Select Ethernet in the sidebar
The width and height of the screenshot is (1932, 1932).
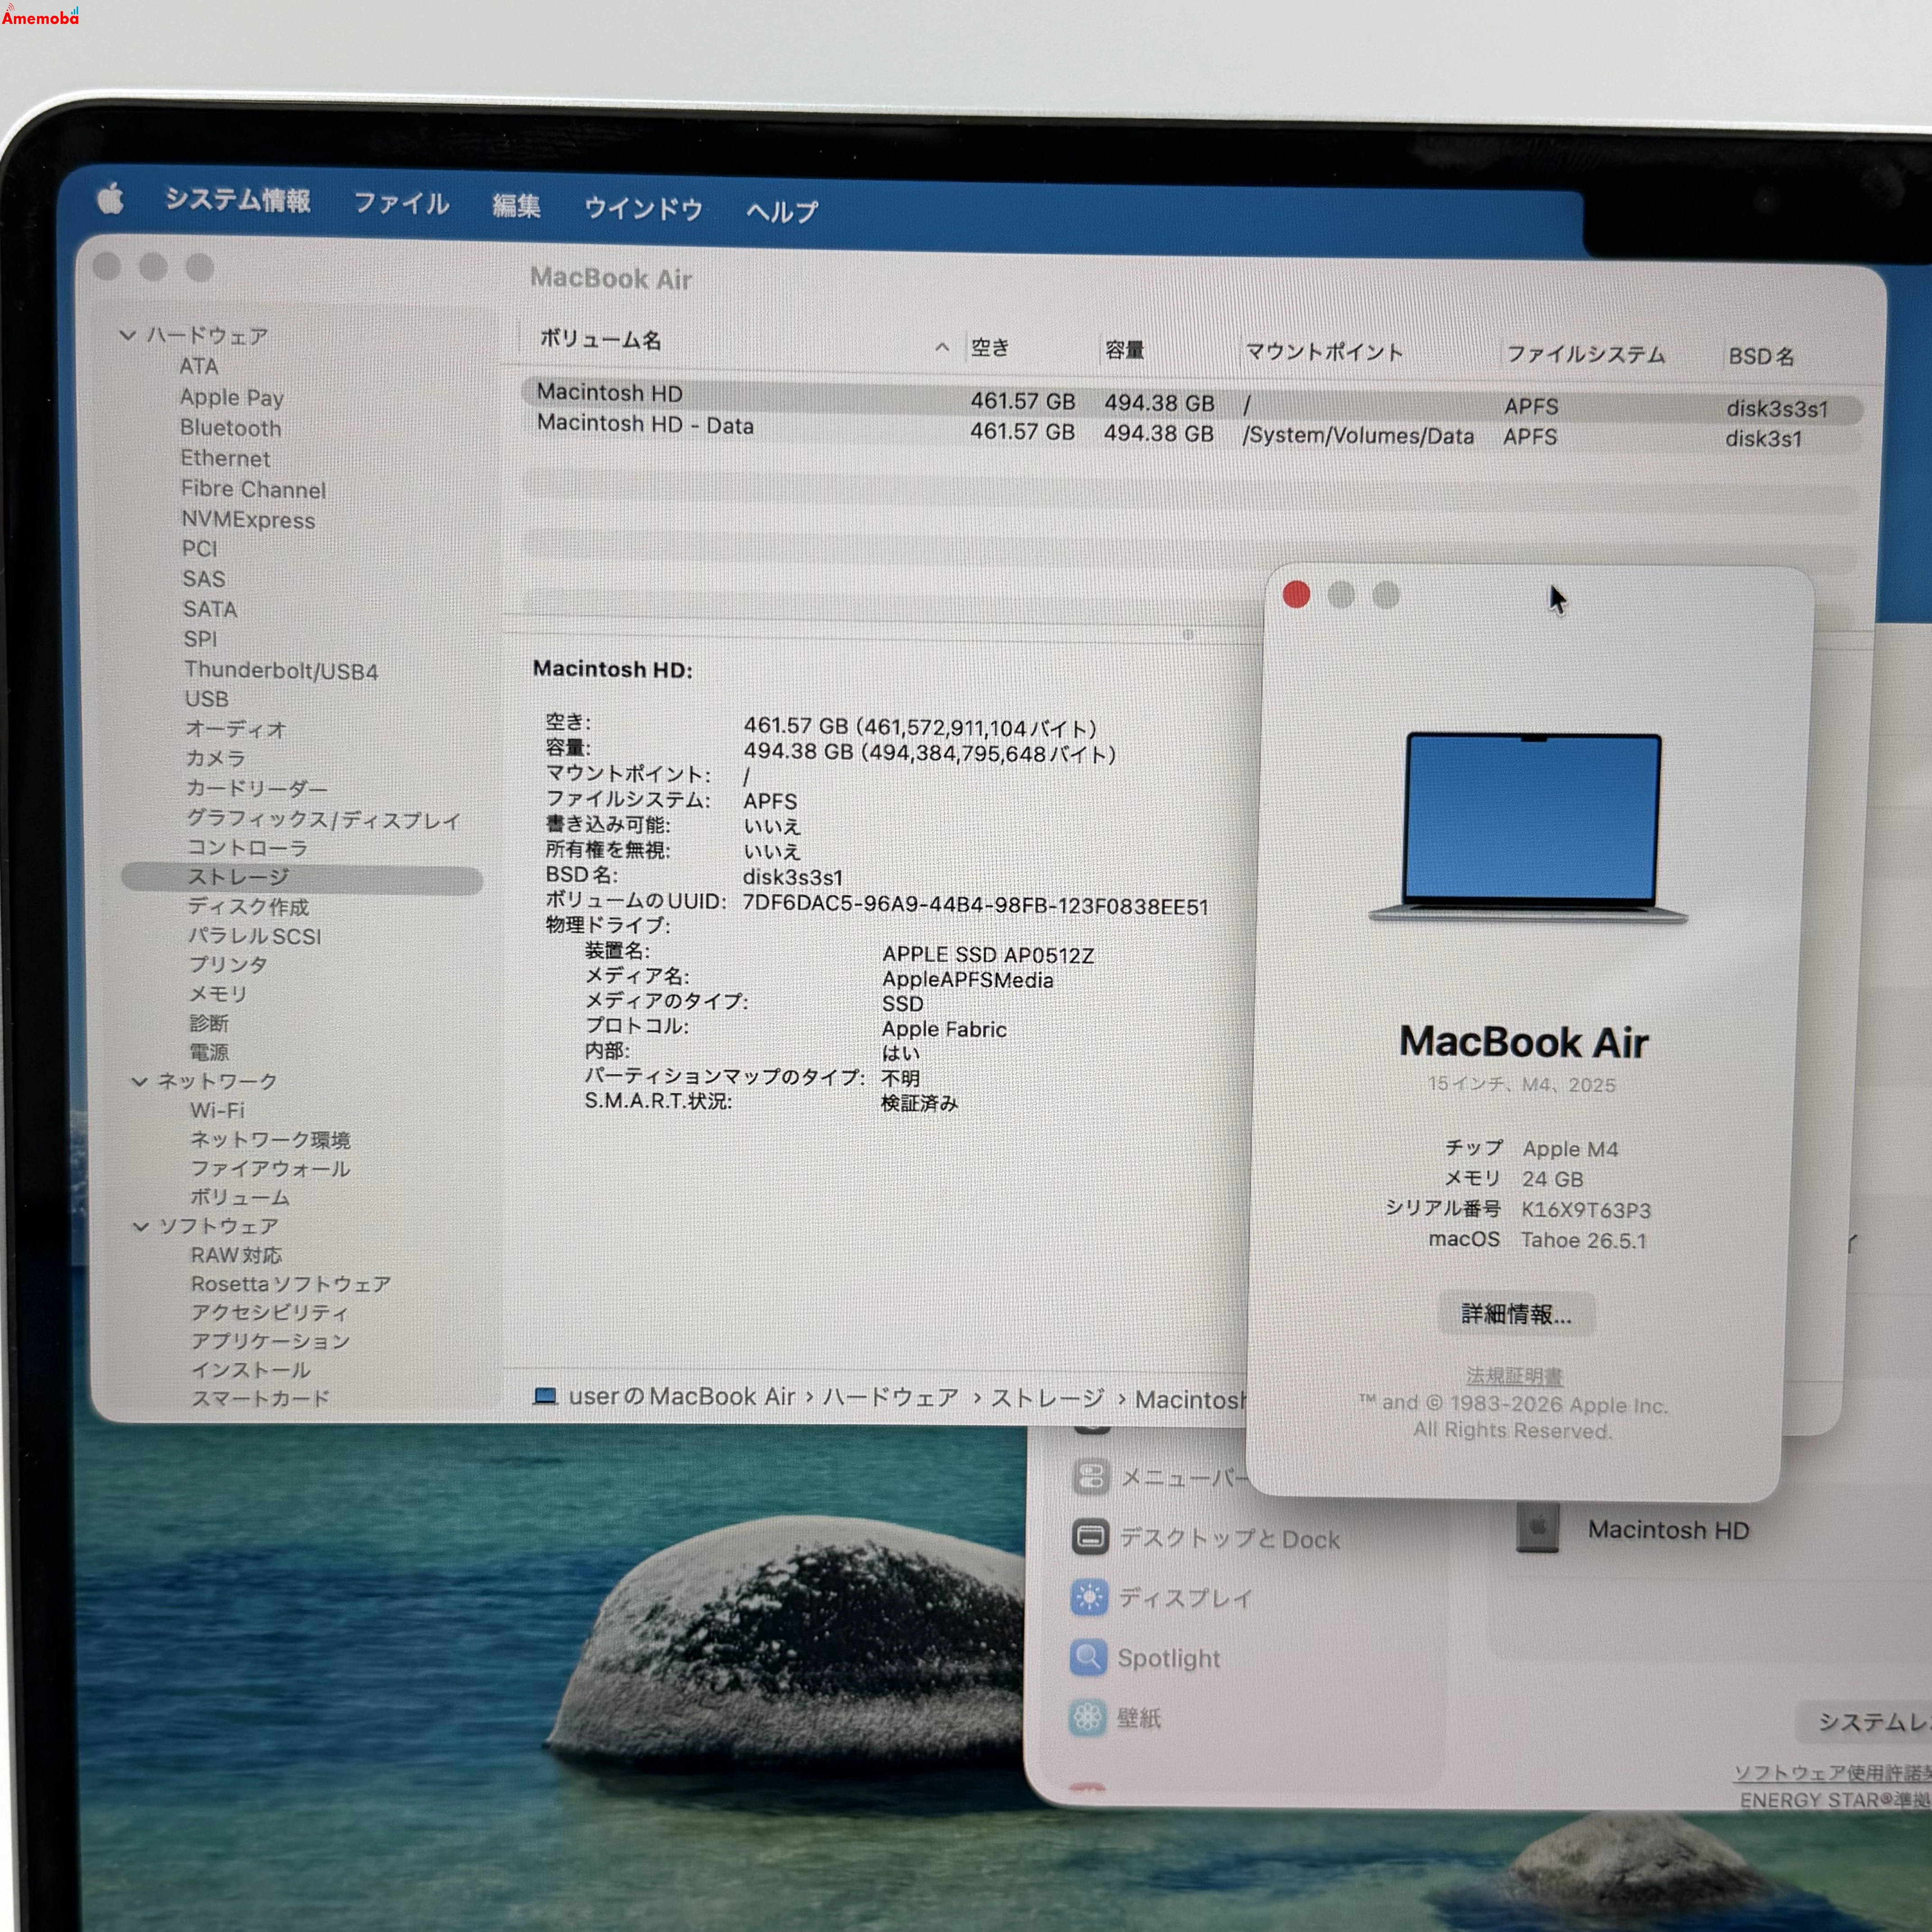225,458
